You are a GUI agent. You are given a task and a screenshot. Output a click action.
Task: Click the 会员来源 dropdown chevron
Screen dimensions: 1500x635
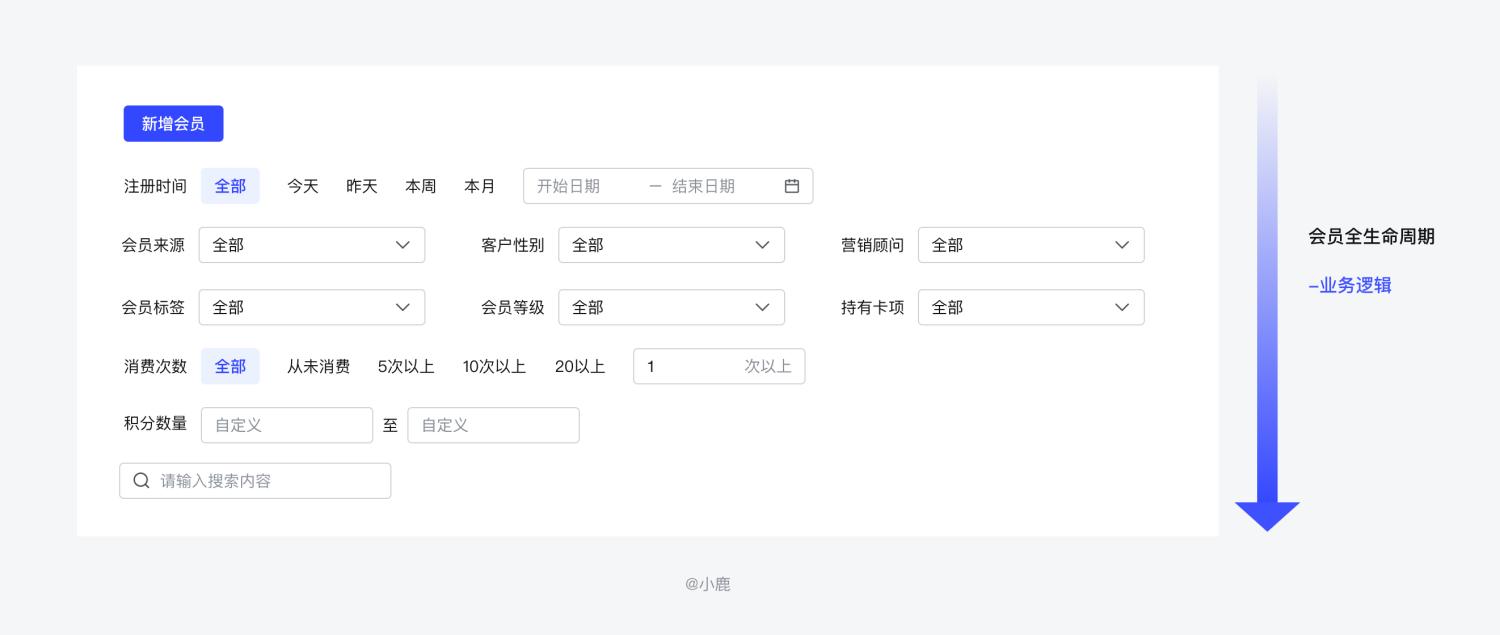coord(403,245)
